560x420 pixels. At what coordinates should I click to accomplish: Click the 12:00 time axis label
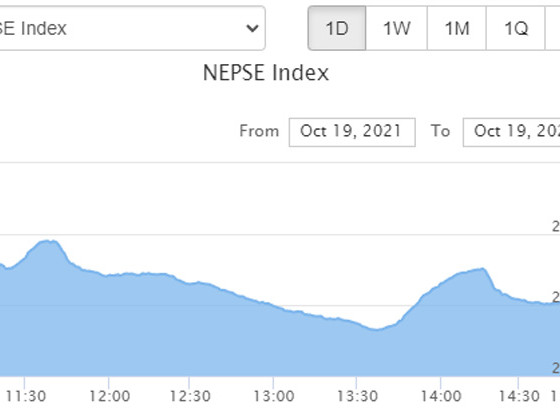[110, 396]
